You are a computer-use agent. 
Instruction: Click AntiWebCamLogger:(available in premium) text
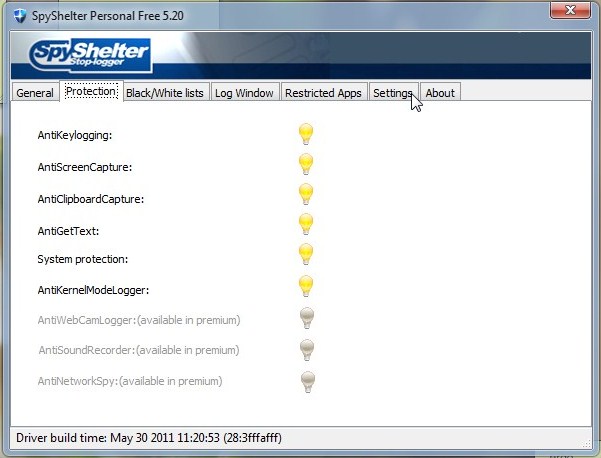[x=139, y=320]
